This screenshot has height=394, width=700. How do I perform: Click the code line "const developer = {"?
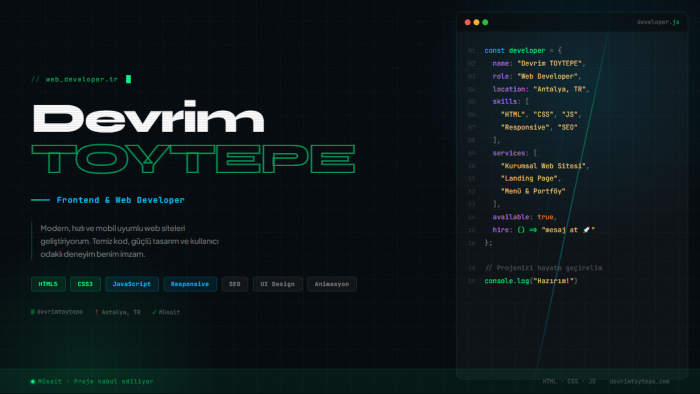coord(523,50)
